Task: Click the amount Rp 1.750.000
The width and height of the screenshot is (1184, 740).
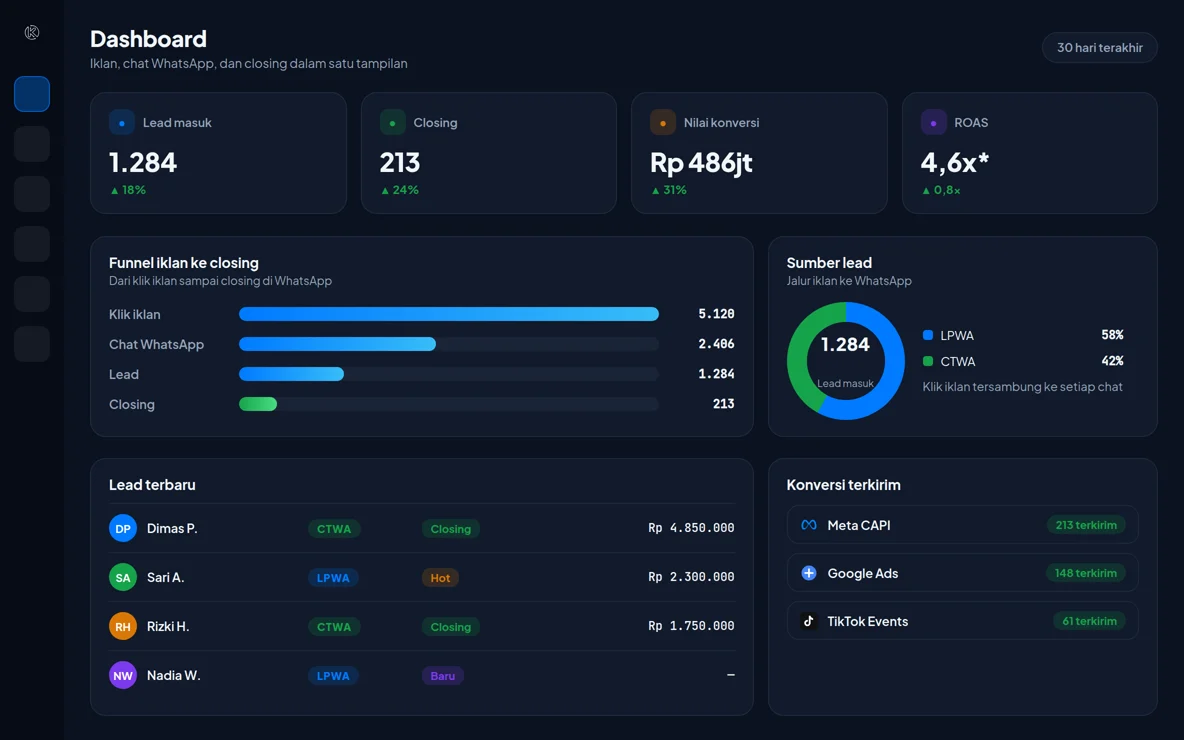Action: (x=691, y=626)
